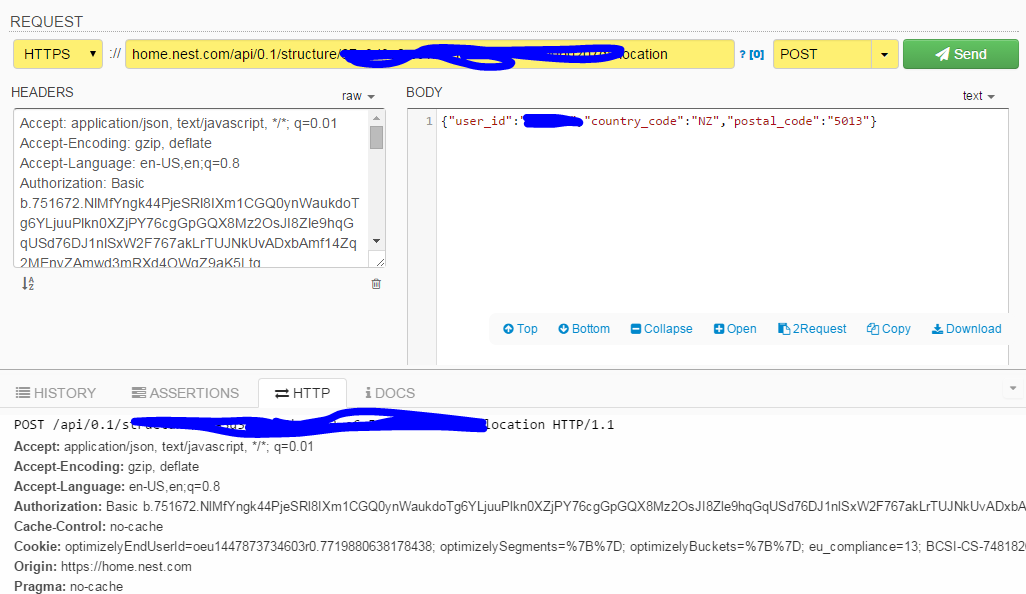1026x594 pixels.
Task: Click the Top button in body toolbar
Action: click(x=520, y=328)
